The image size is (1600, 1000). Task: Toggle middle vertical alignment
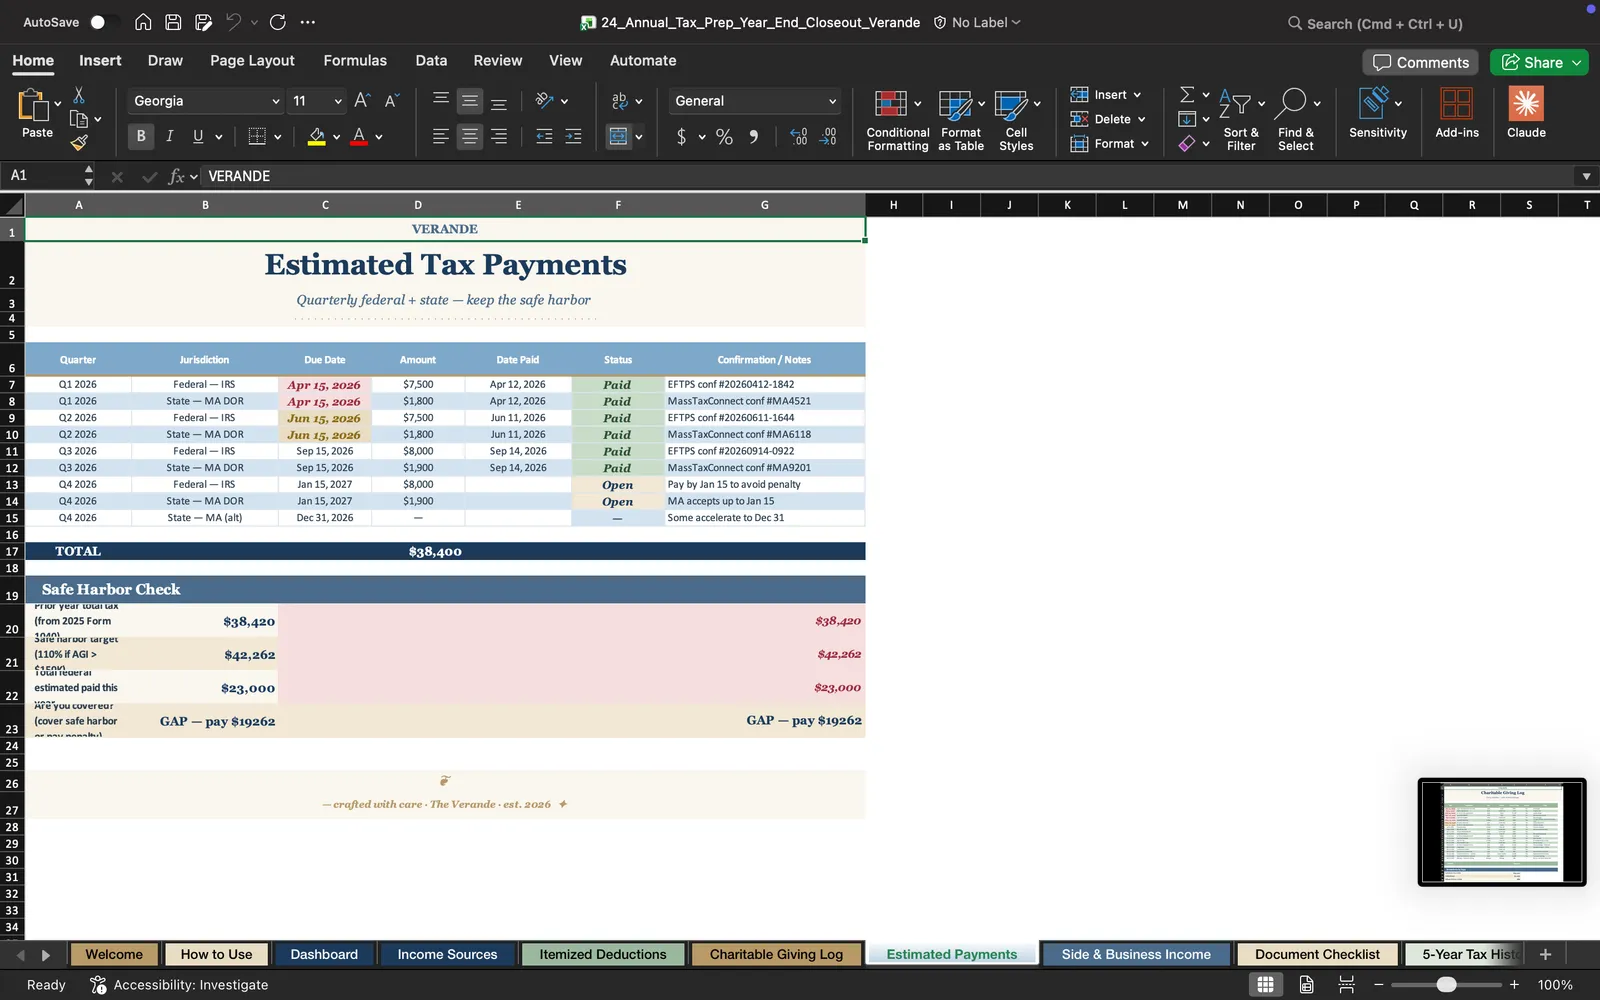click(x=469, y=100)
